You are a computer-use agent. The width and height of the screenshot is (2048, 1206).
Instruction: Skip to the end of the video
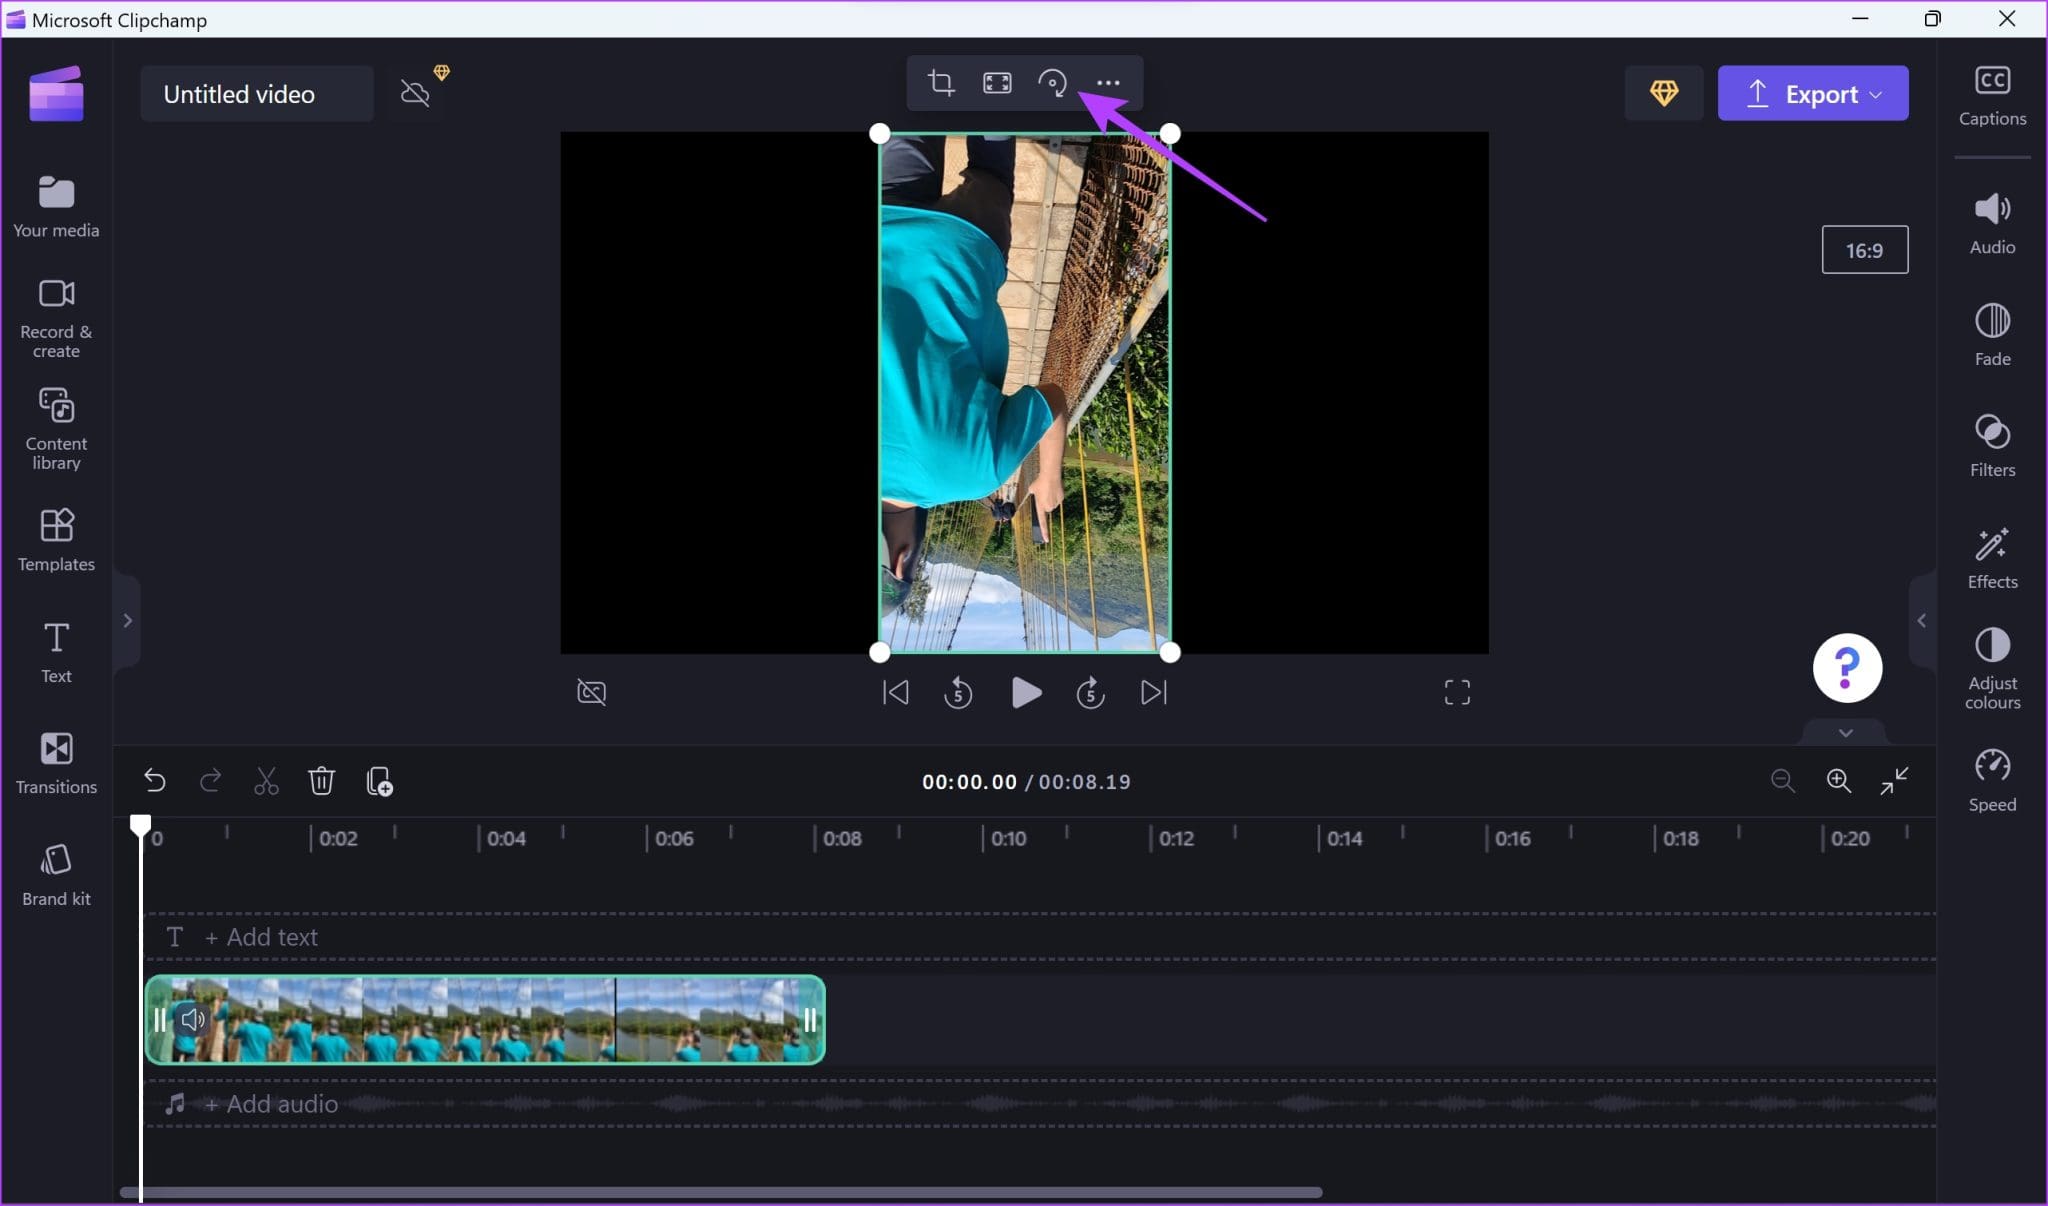(x=1153, y=692)
